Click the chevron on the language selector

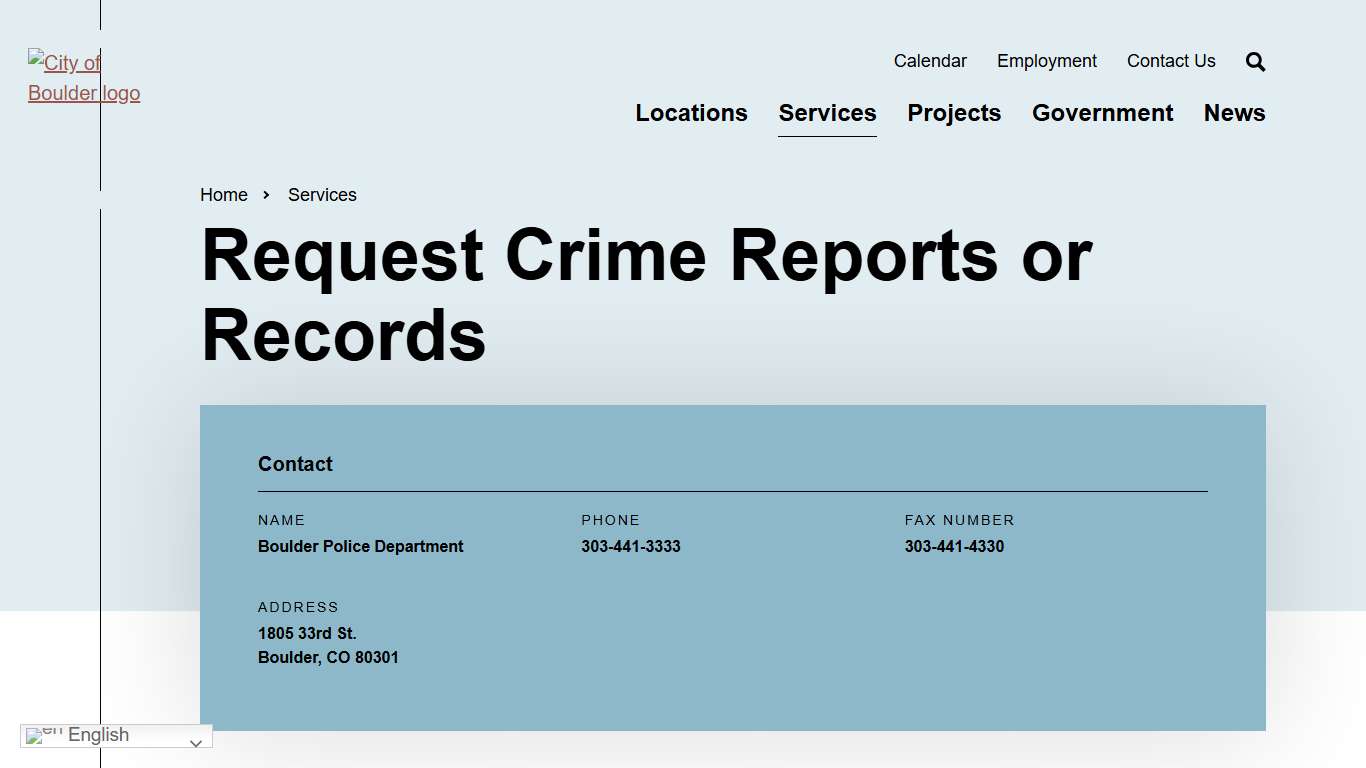click(x=197, y=742)
